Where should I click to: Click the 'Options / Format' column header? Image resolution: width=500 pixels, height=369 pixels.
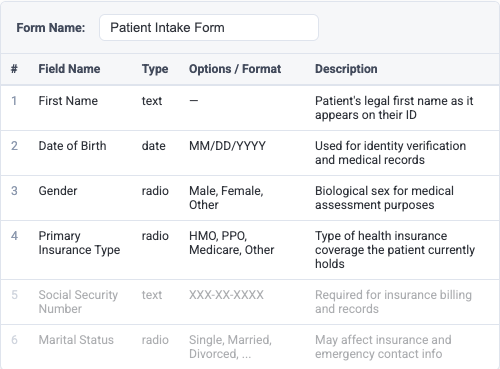coord(235,69)
